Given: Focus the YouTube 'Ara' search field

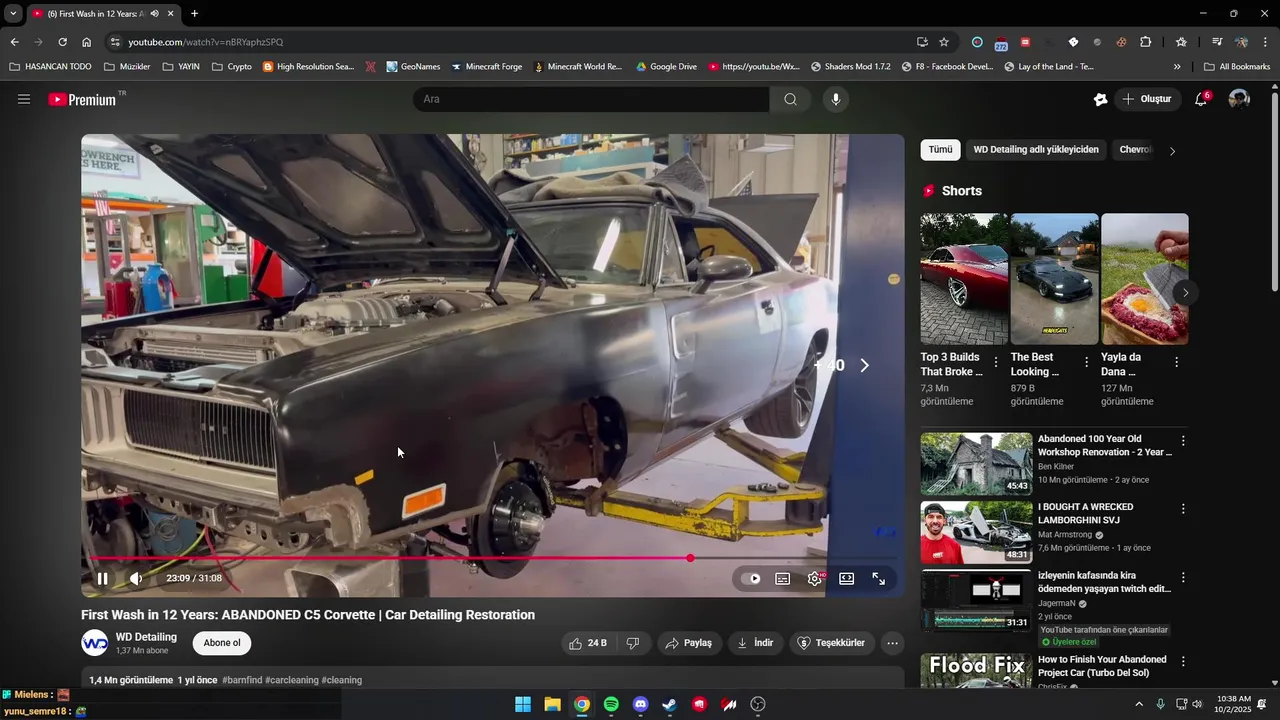Looking at the screenshot, I should (591, 99).
